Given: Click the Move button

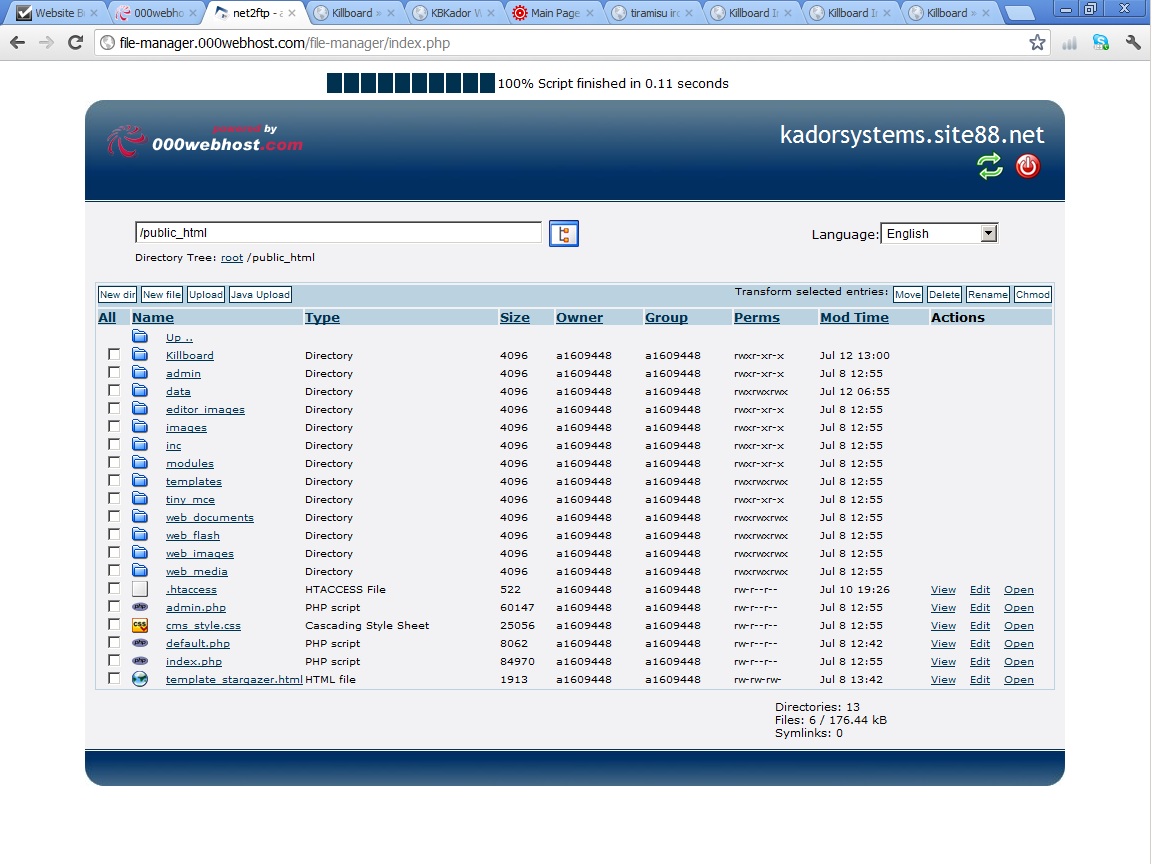Looking at the screenshot, I should coord(907,295).
